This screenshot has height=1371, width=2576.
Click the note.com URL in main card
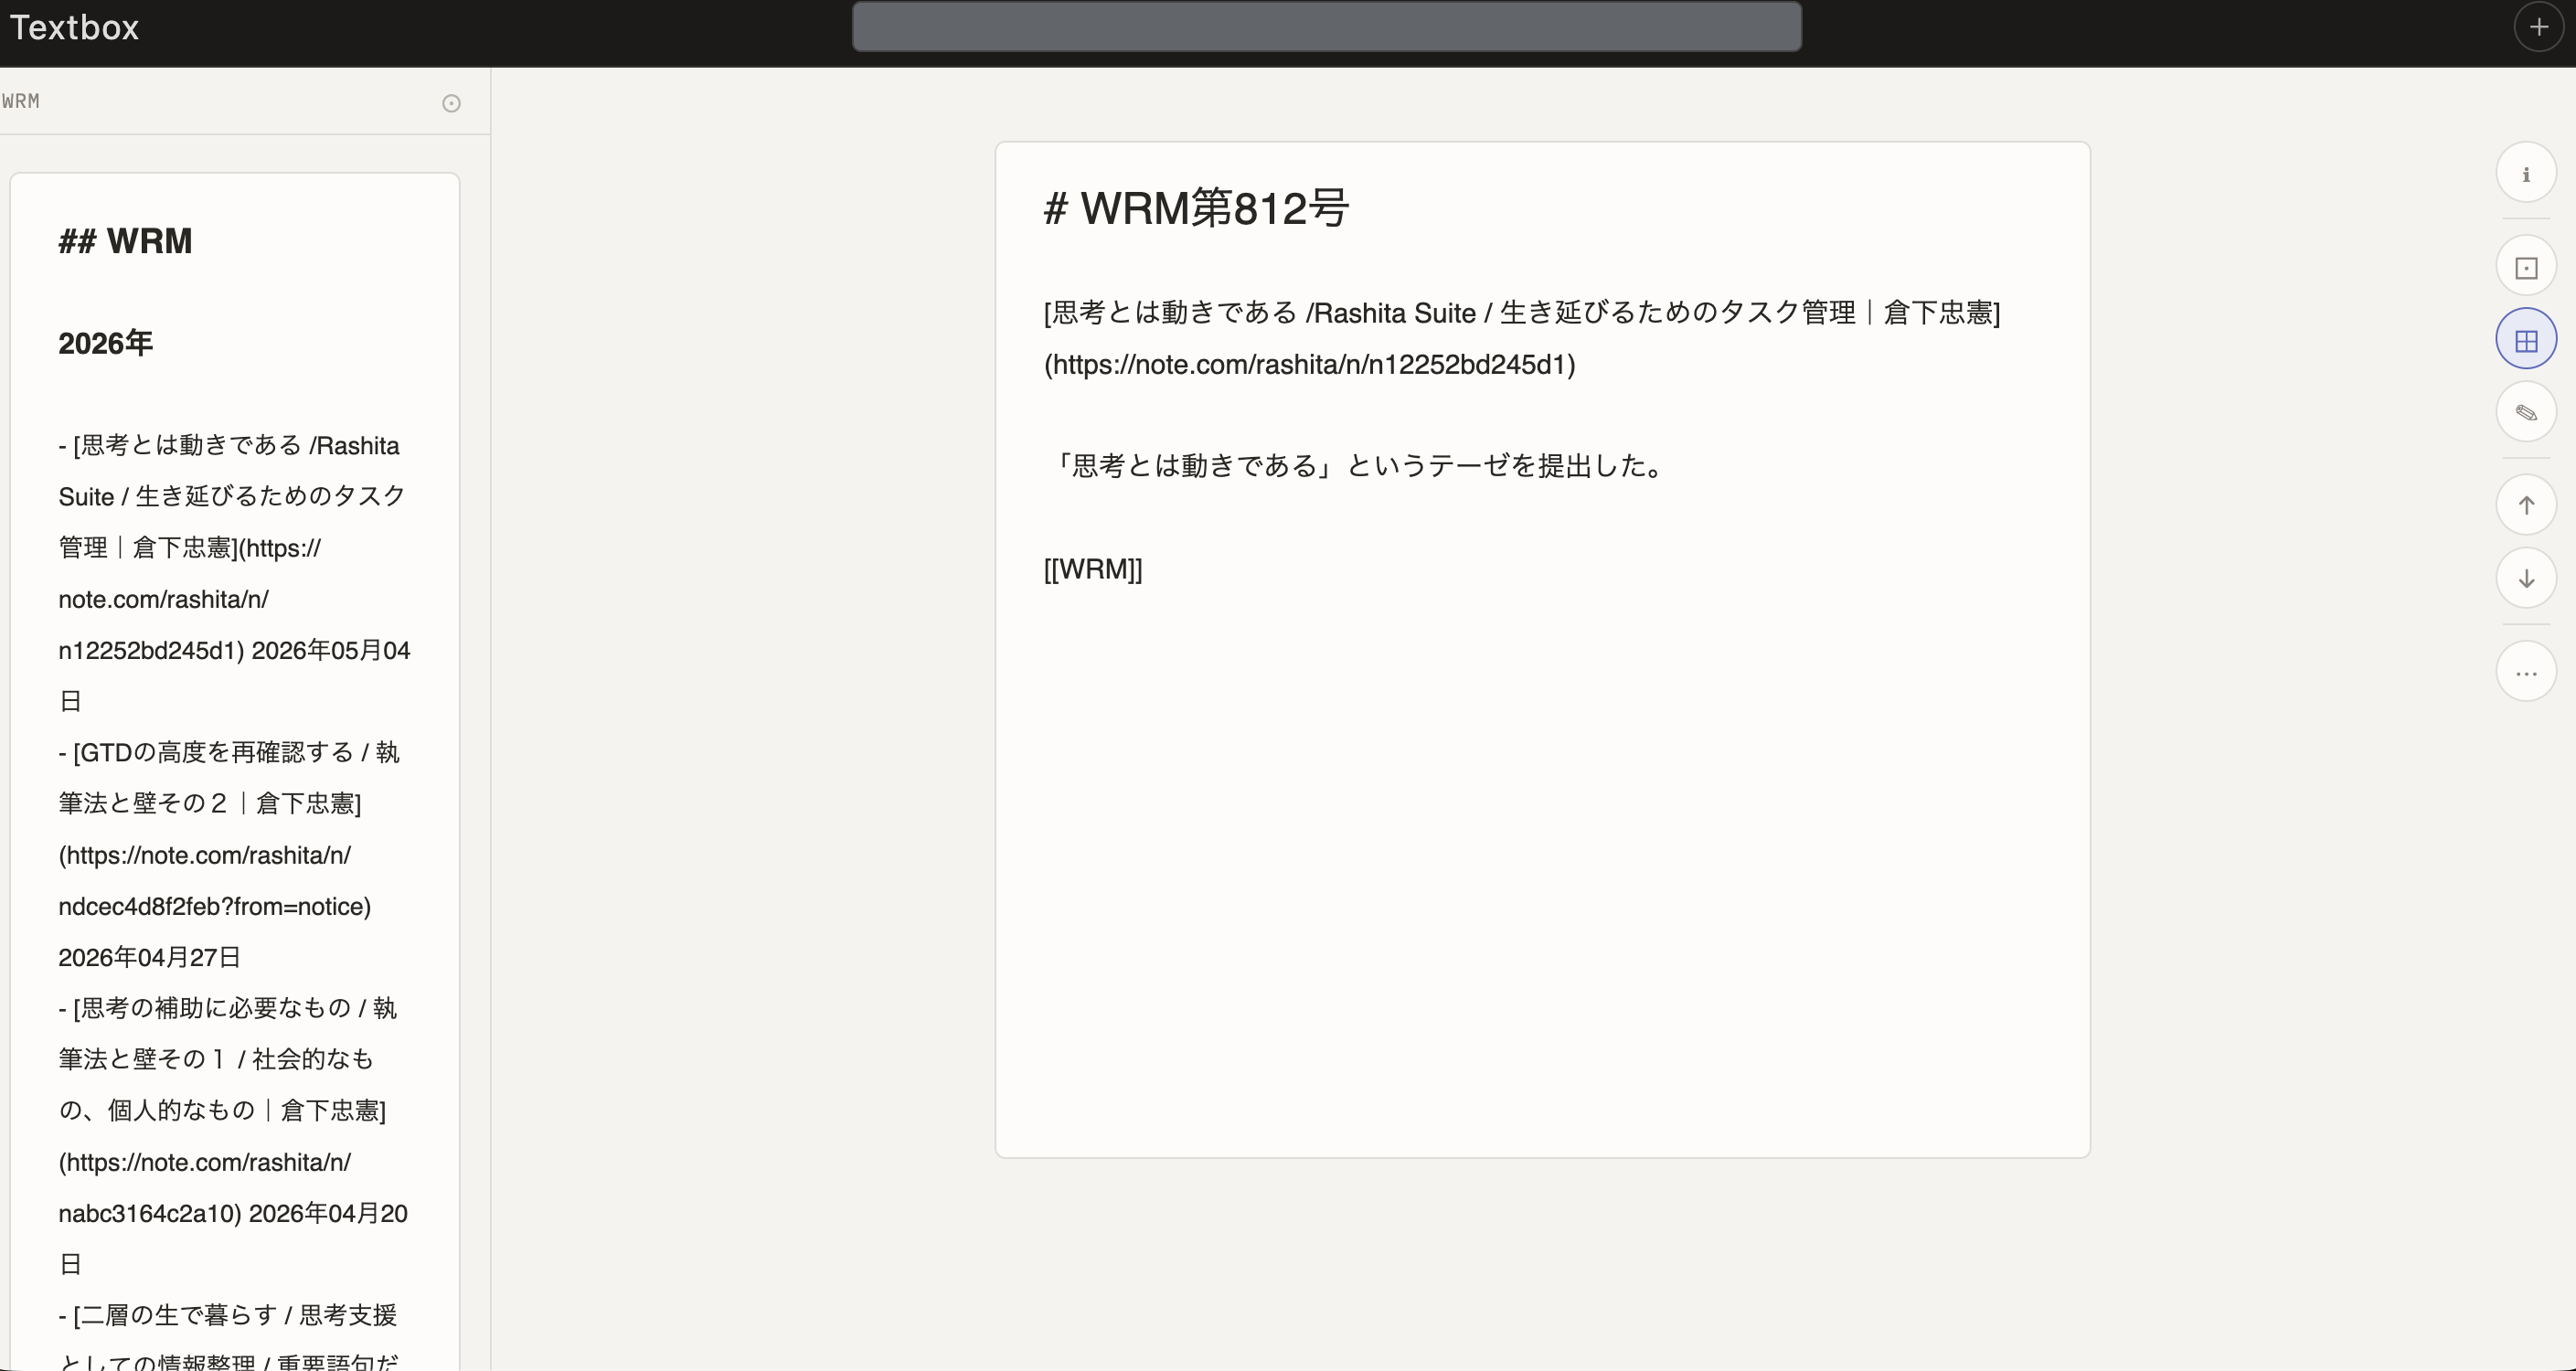(x=1309, y=364)
